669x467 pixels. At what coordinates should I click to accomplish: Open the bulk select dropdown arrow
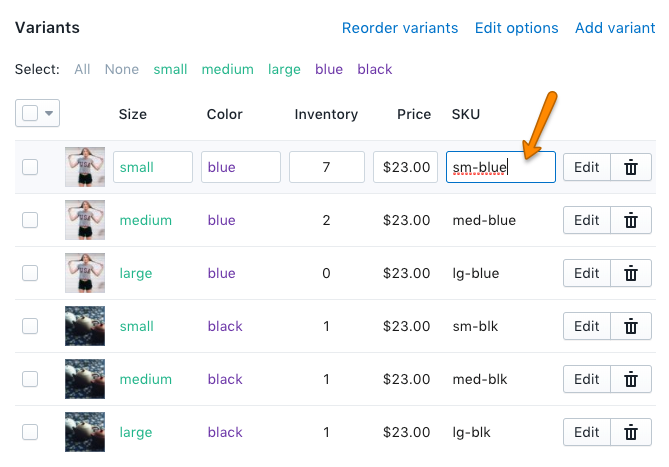click(x=48, y=114)
